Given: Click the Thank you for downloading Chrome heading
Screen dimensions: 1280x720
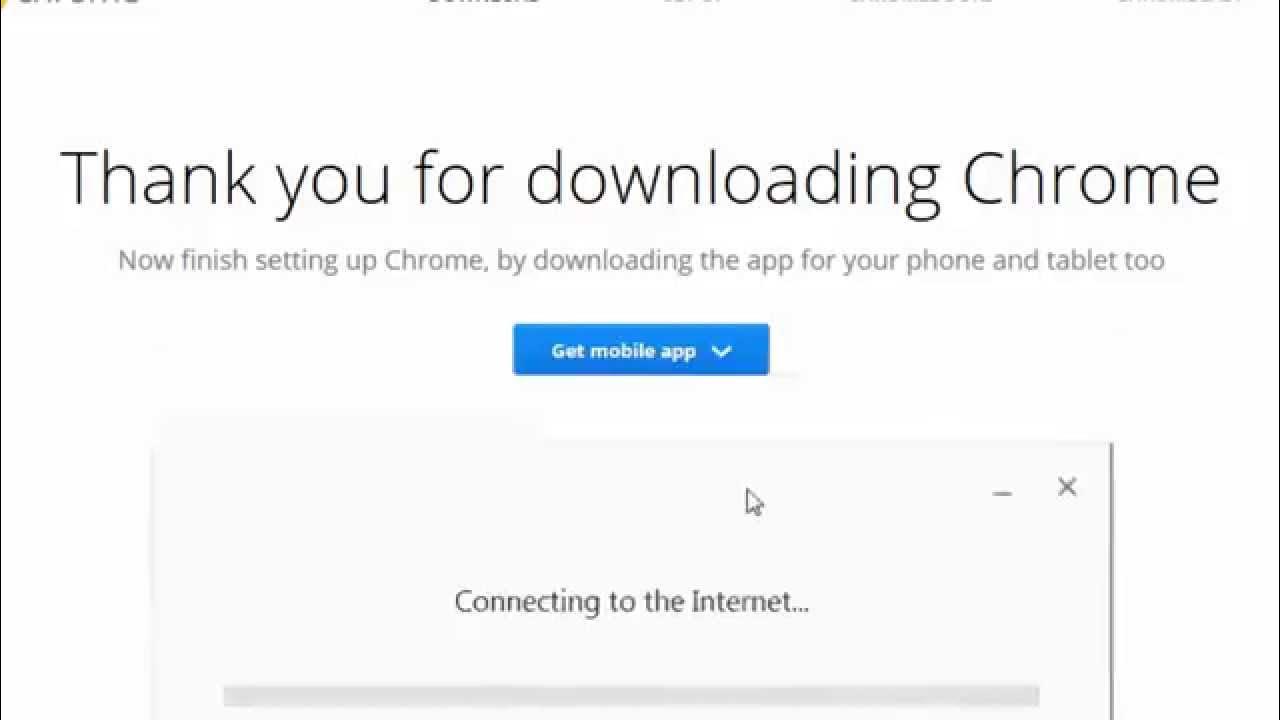Looking at the screenshot, I should [x=640, y=178].
